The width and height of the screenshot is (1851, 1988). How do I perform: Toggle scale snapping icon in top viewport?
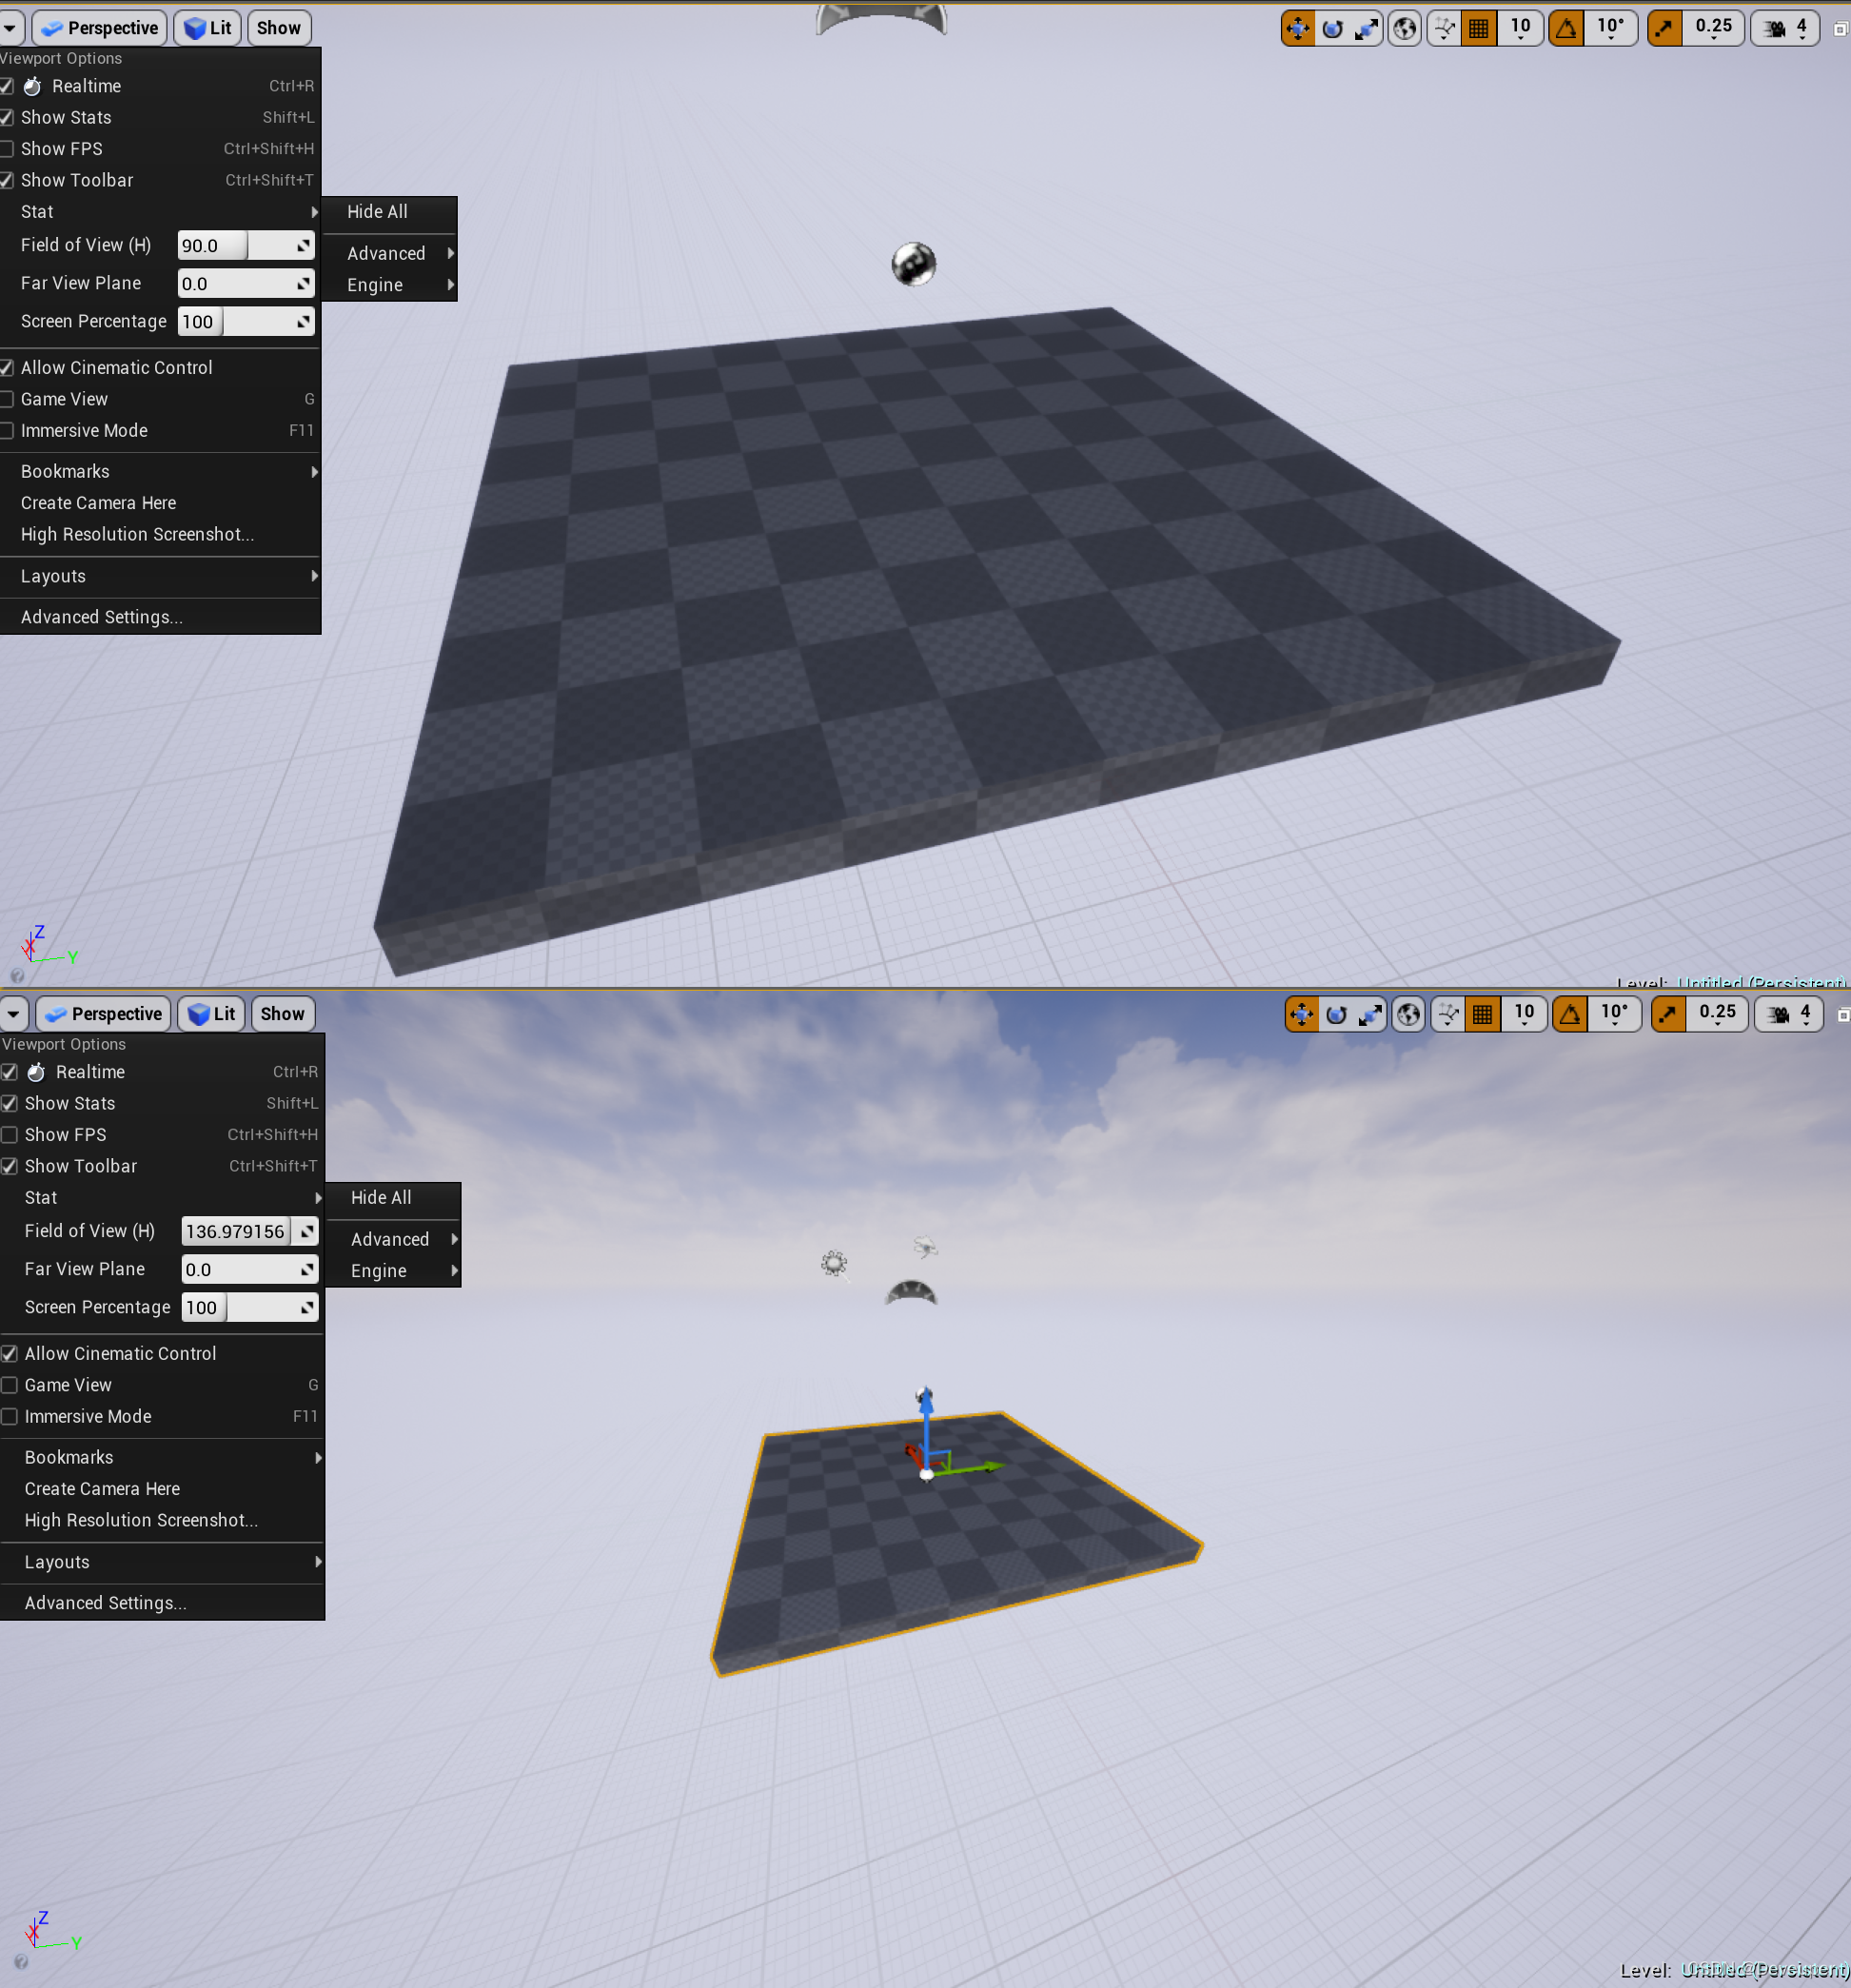(x=1664, y=28)
